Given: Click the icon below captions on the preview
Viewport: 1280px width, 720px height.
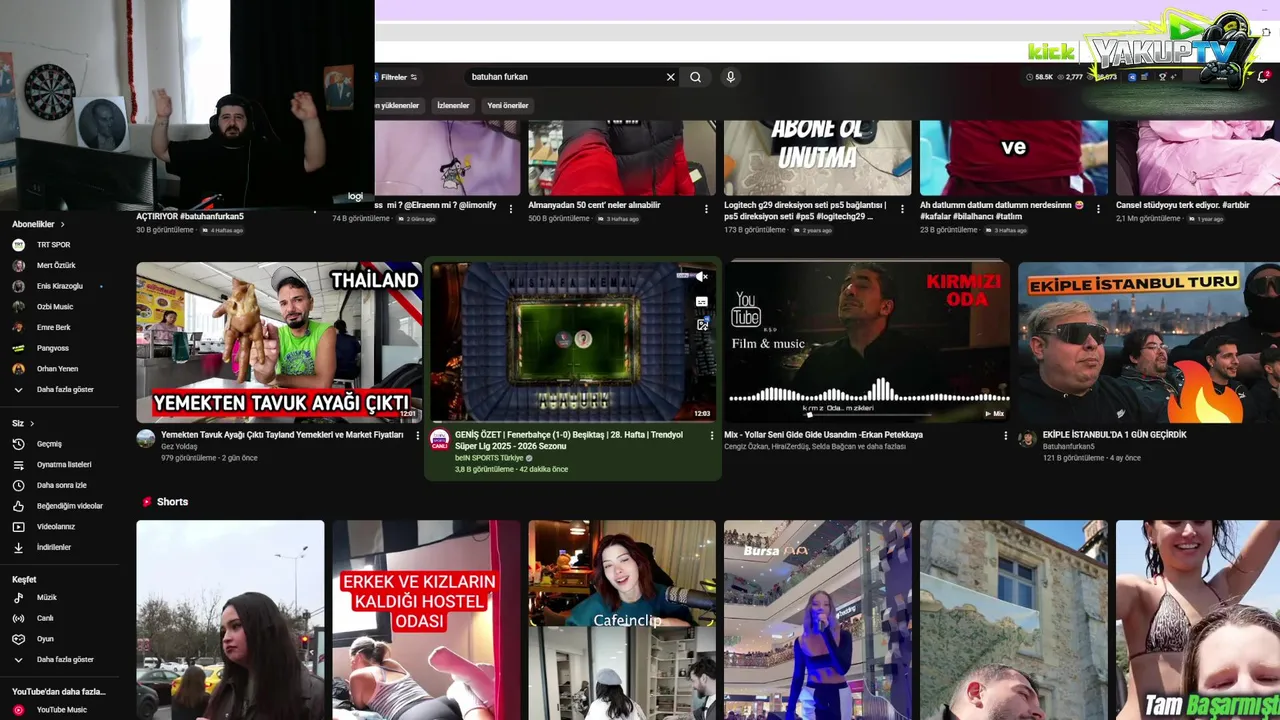Looking at the screenshot, I should coord(702,324).
